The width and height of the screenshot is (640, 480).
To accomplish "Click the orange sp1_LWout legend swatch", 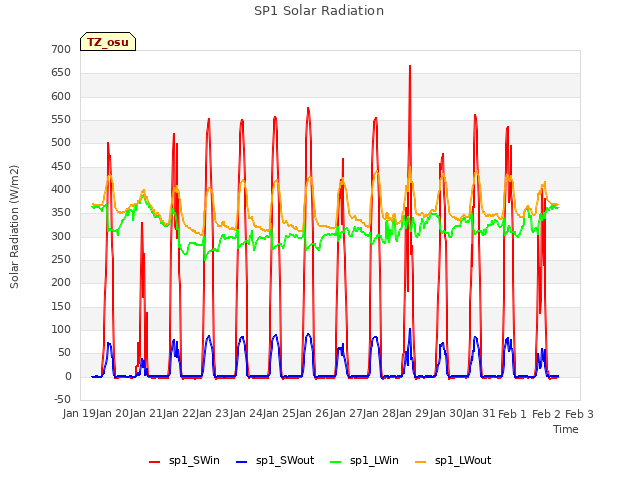I will point(420,462).
